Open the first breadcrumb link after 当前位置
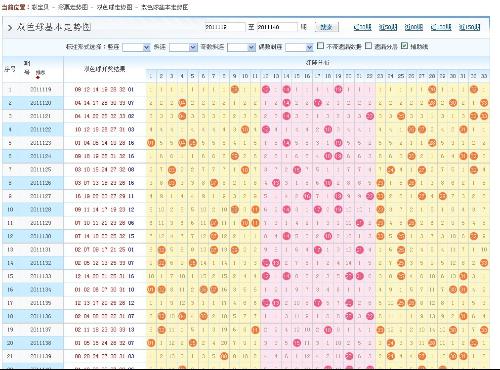This screenshot has height=370, width=500. coord(40,7)
